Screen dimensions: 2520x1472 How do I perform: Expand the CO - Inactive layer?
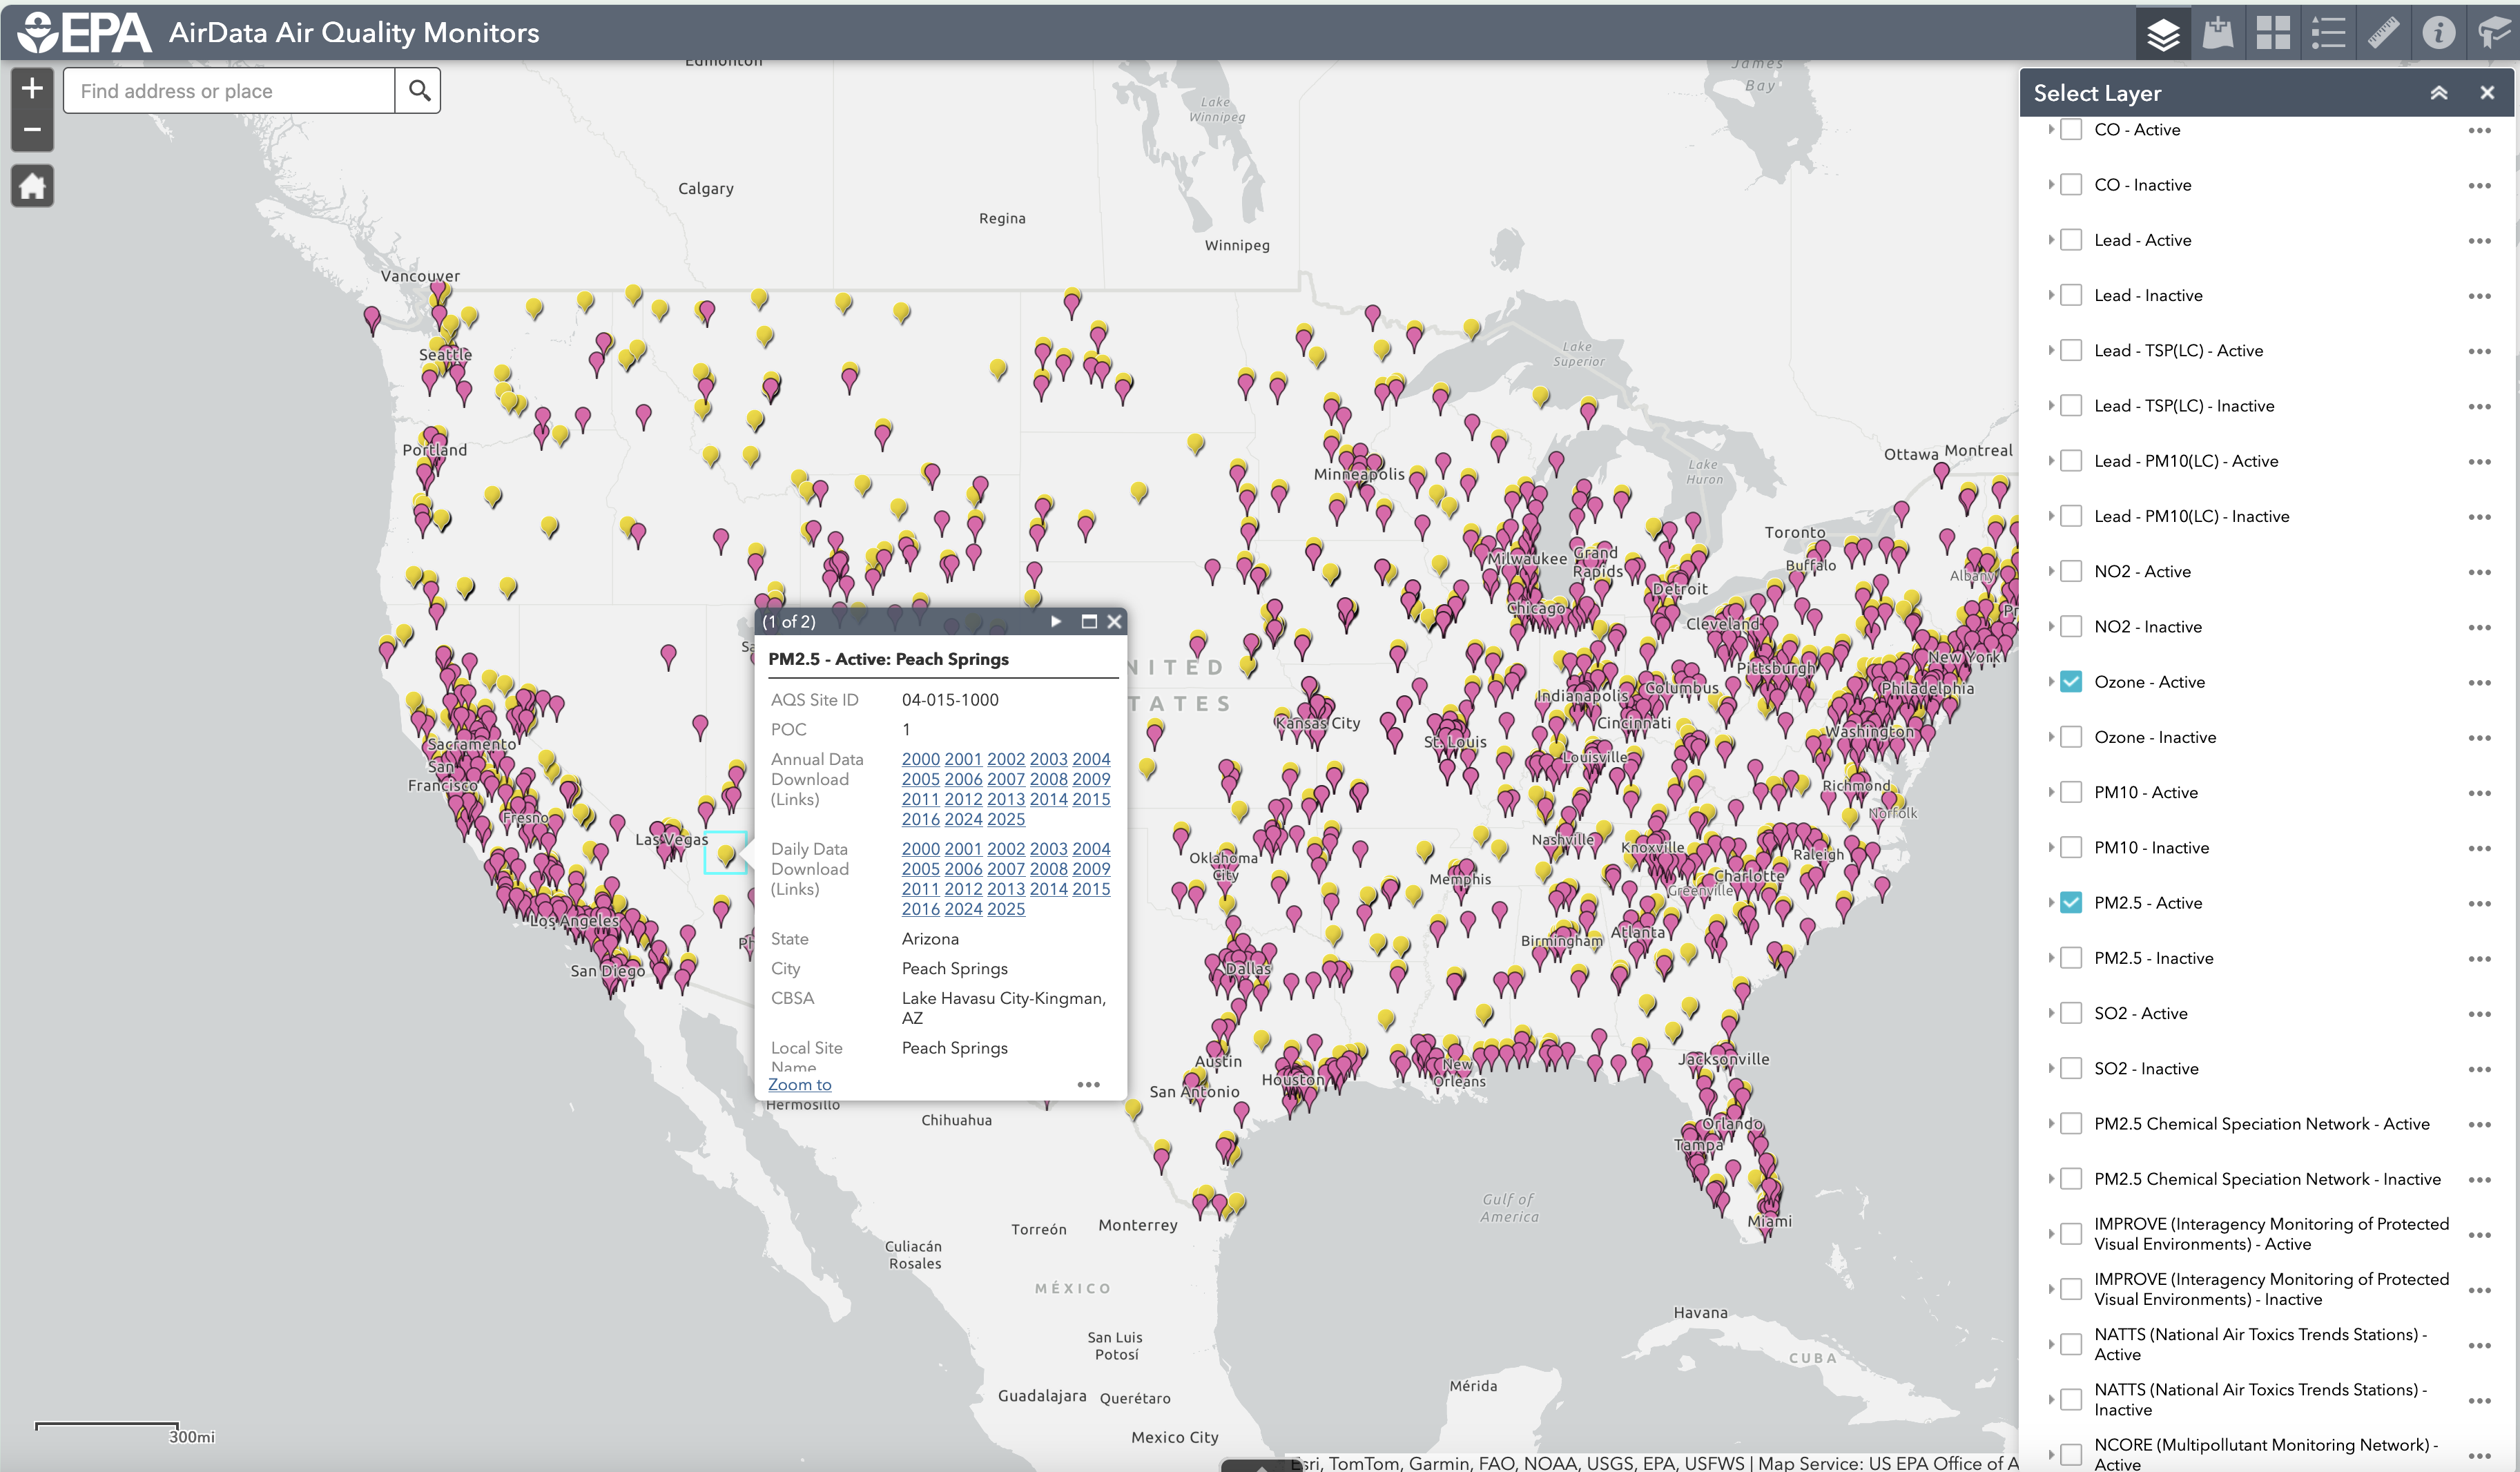point(2050,185)
